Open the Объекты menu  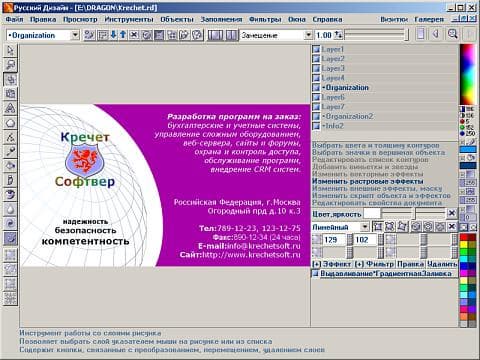coord(177,19)
